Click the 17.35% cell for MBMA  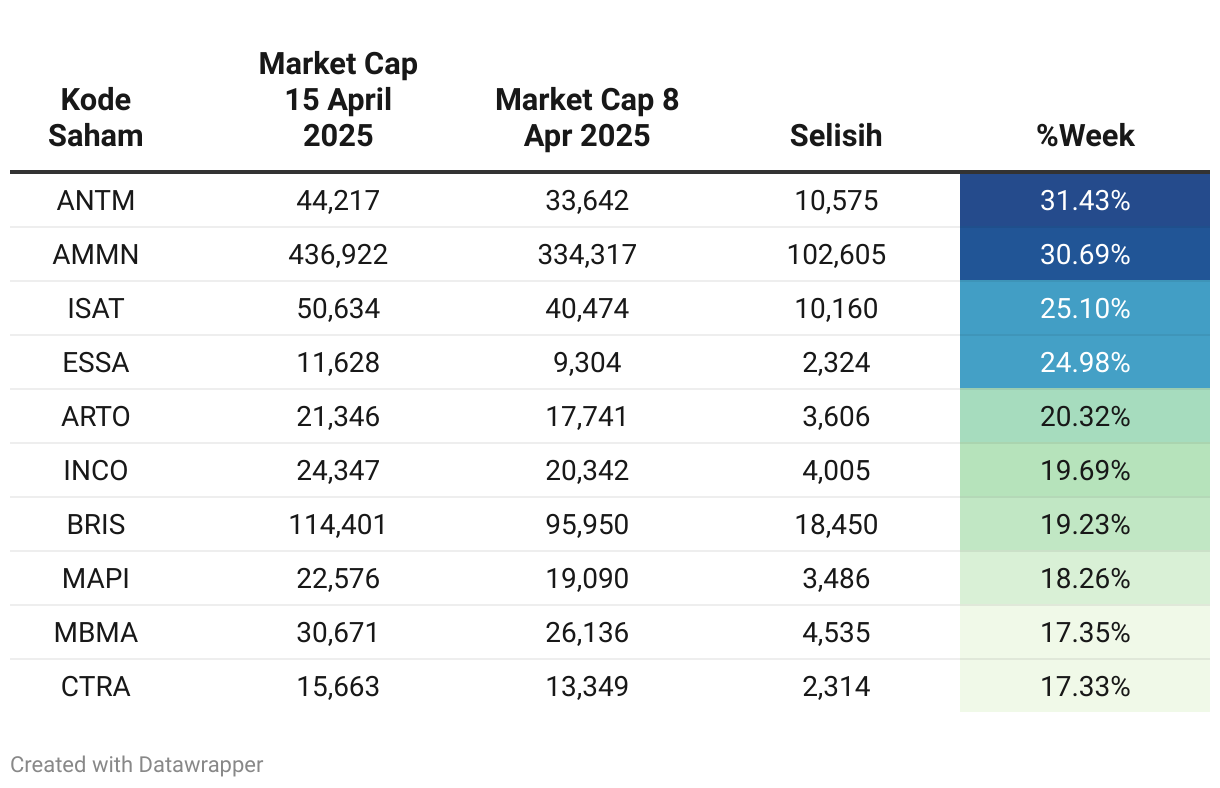click(x=1085, y=633)
